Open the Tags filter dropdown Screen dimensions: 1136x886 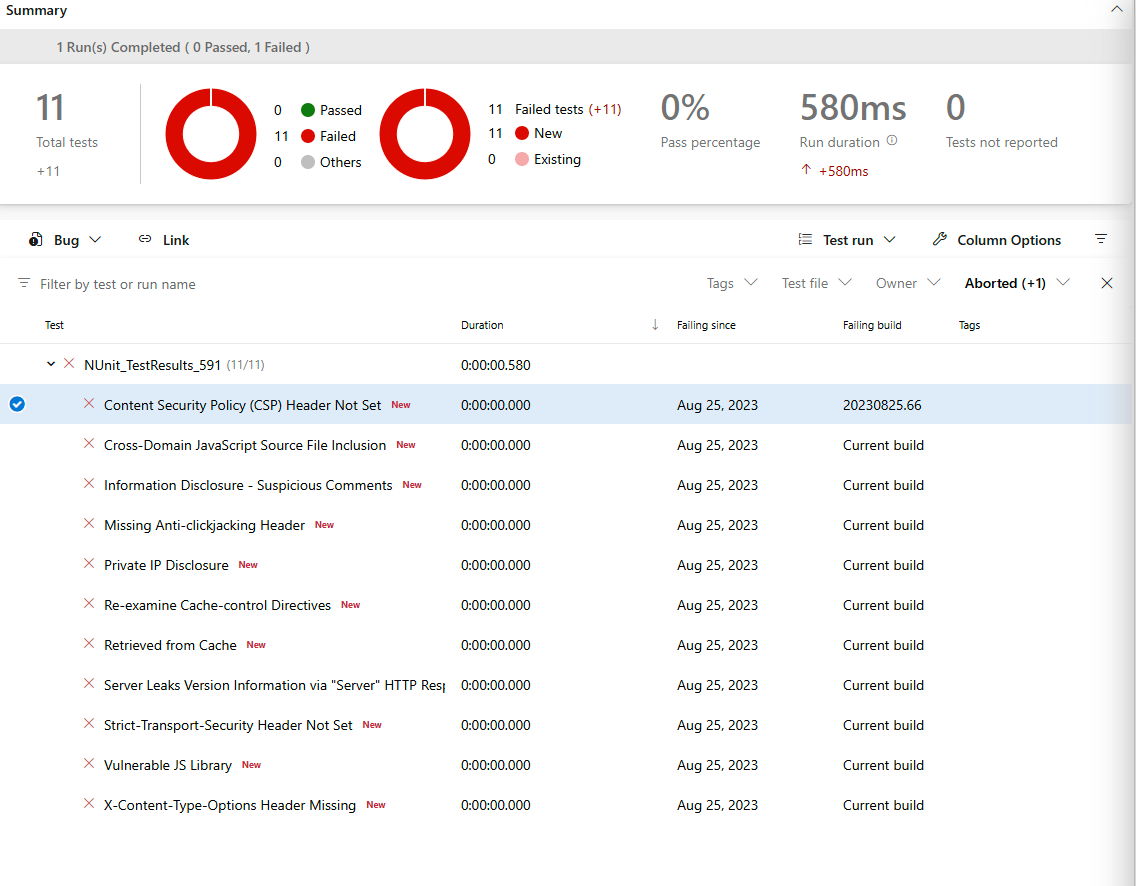click(x=732, y=283)
